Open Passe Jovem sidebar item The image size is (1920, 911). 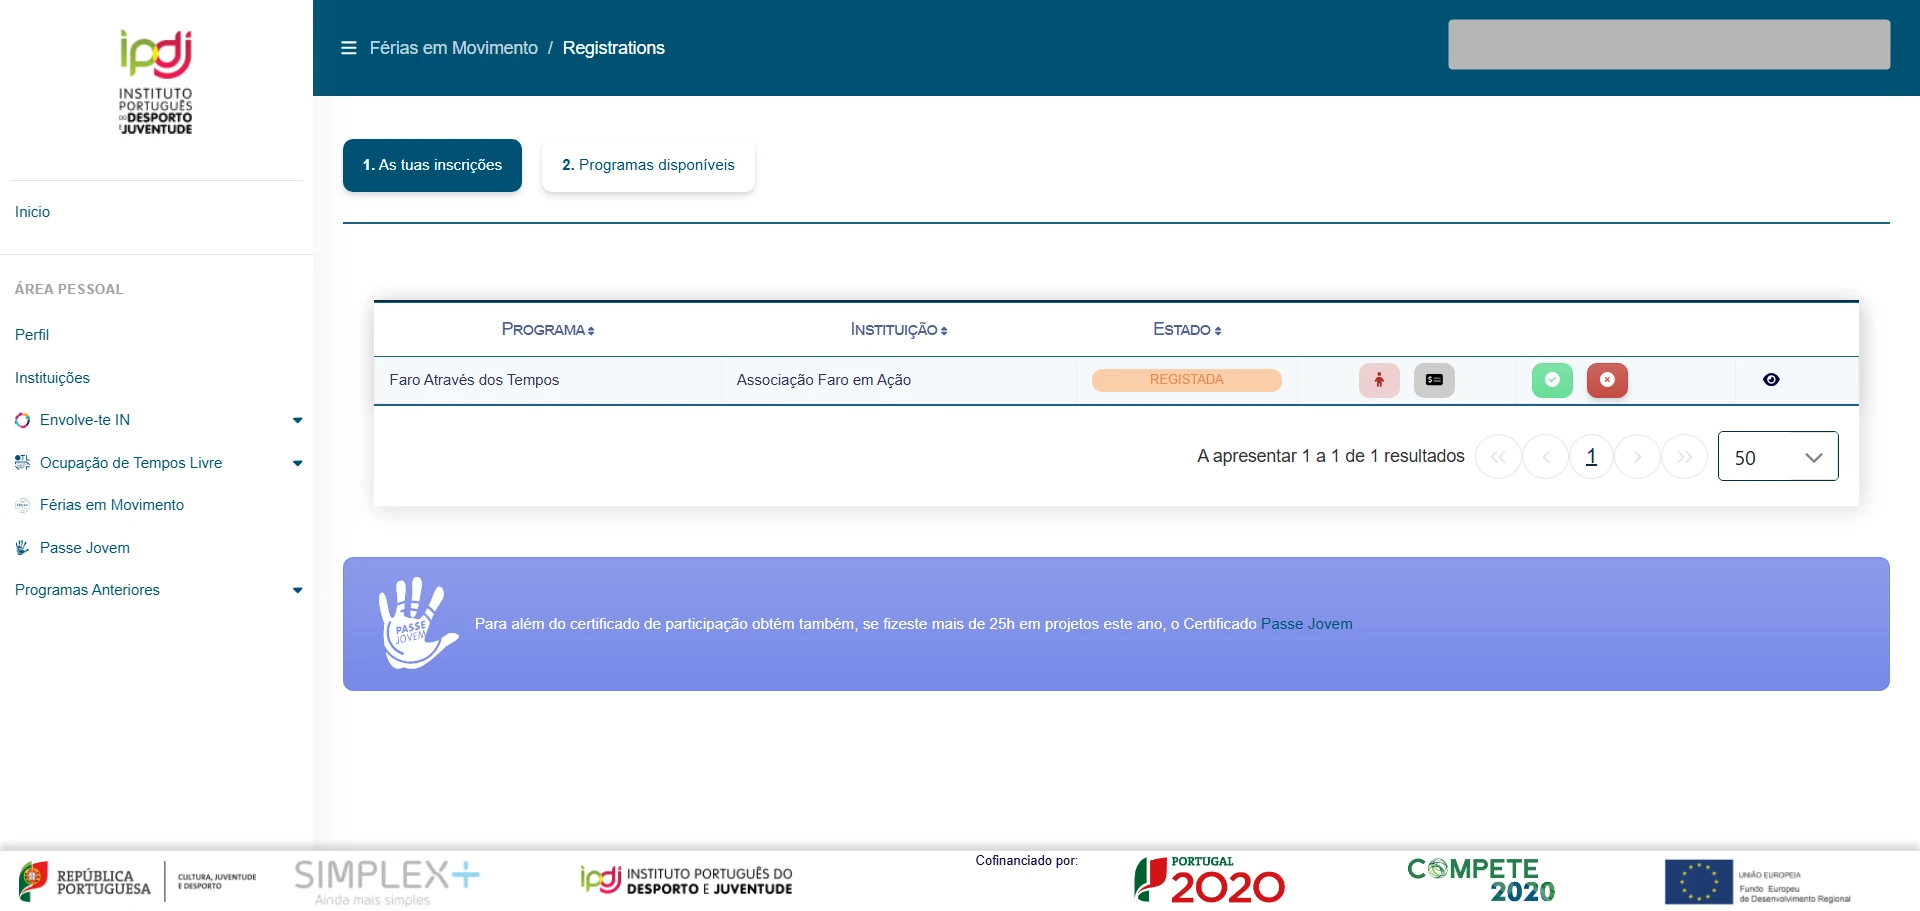point(85,548)
